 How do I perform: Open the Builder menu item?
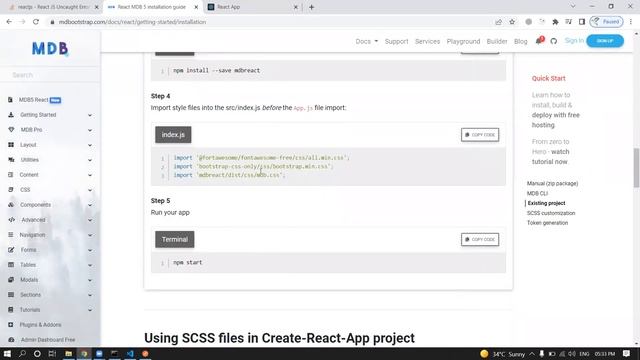[497, 41]
